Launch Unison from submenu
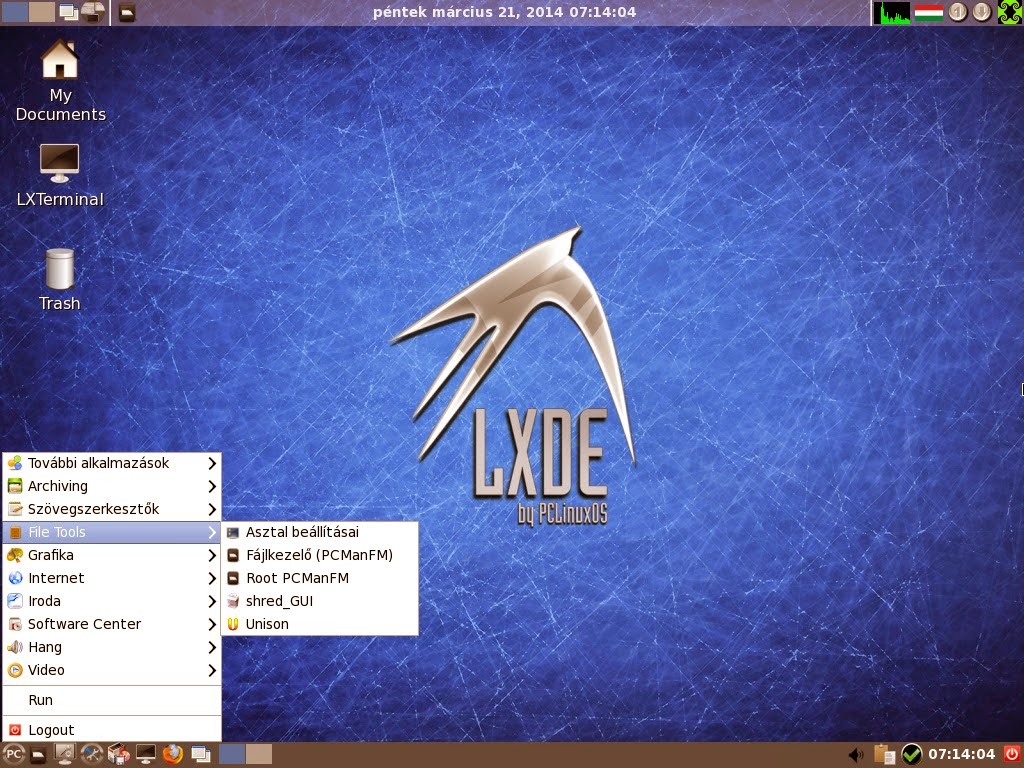Screen dimensions: 1024x768 320,624
